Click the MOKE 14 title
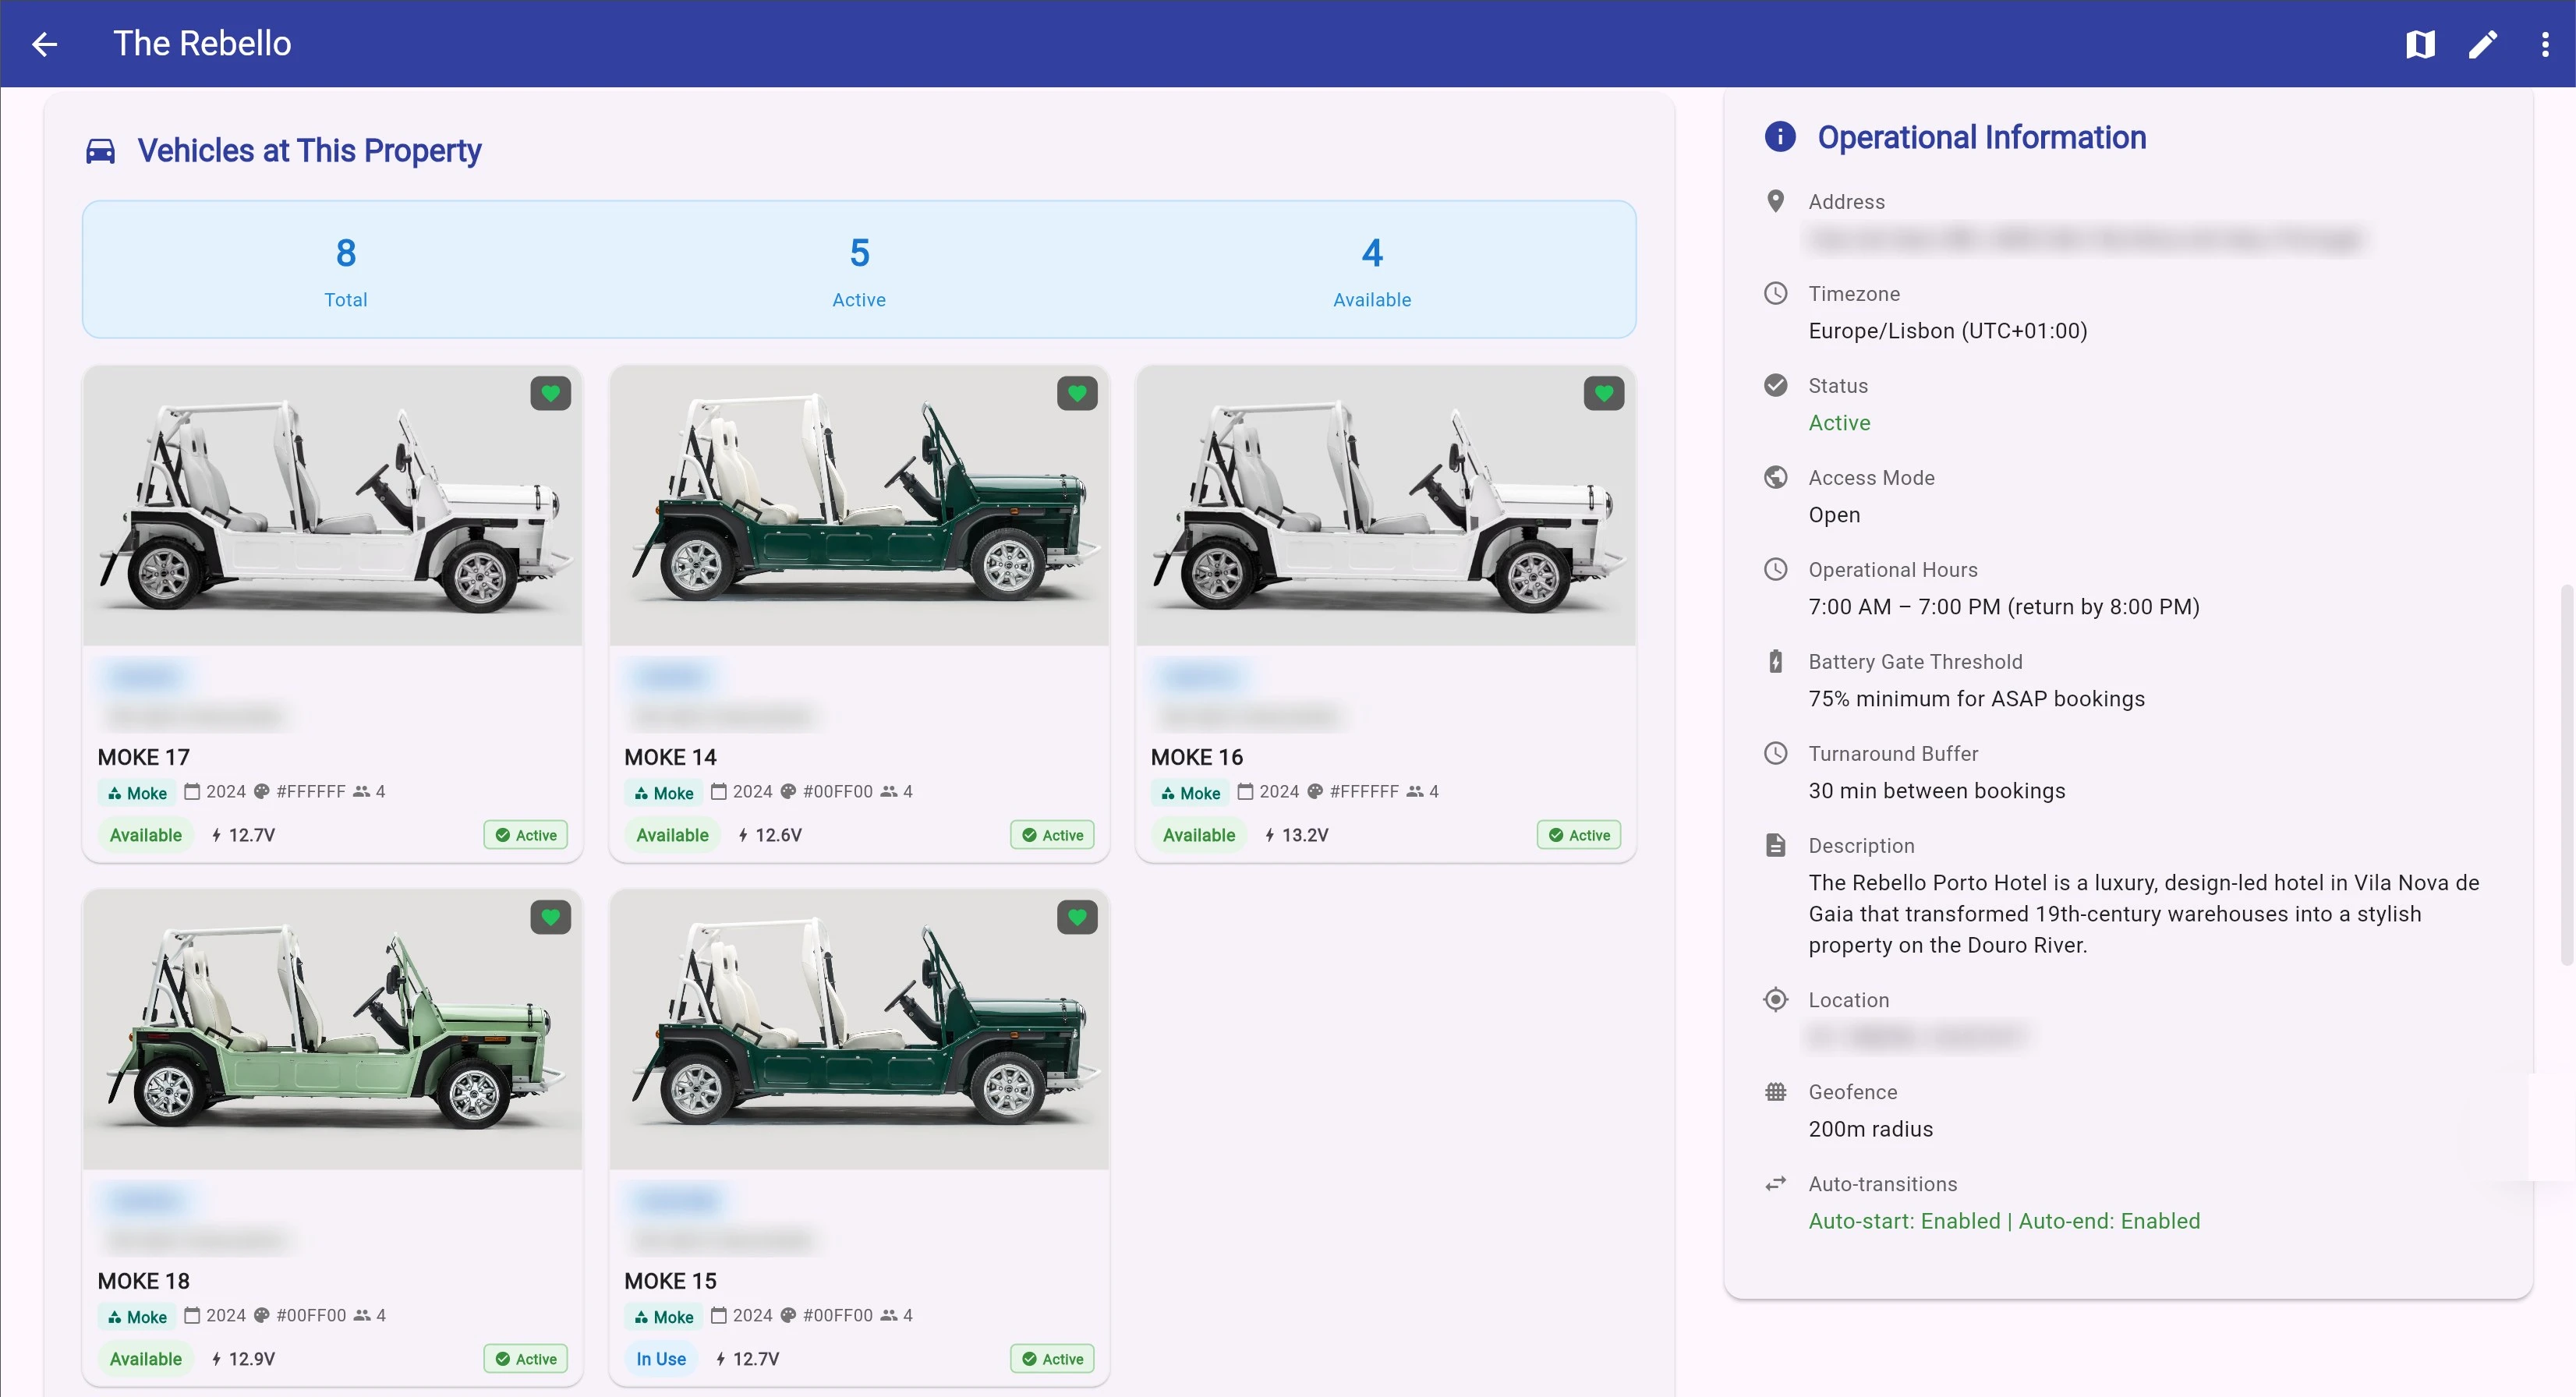2576x1397 pixels. [670, 757]
